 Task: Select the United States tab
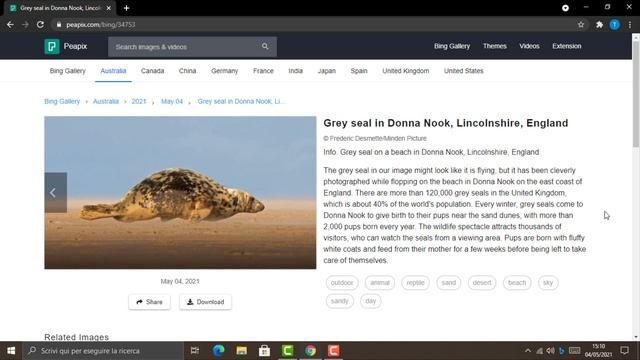pyautogui.click(x=464, y=71)
